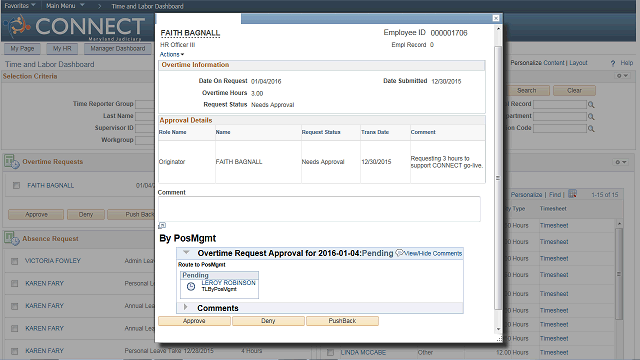640x360 pixels.
Task: Switch to the Manager Dashboard tab
Action: click(x=118, y=49)
